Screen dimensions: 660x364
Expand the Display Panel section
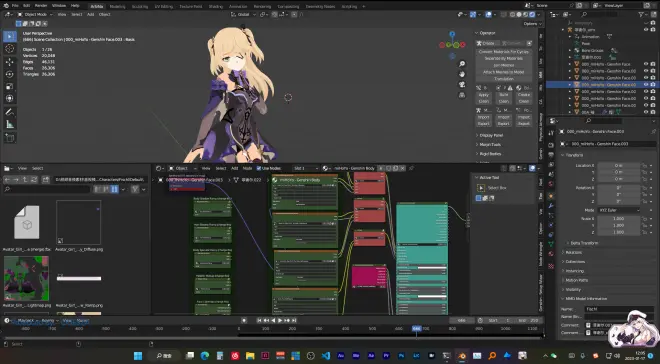click(491, 136)
